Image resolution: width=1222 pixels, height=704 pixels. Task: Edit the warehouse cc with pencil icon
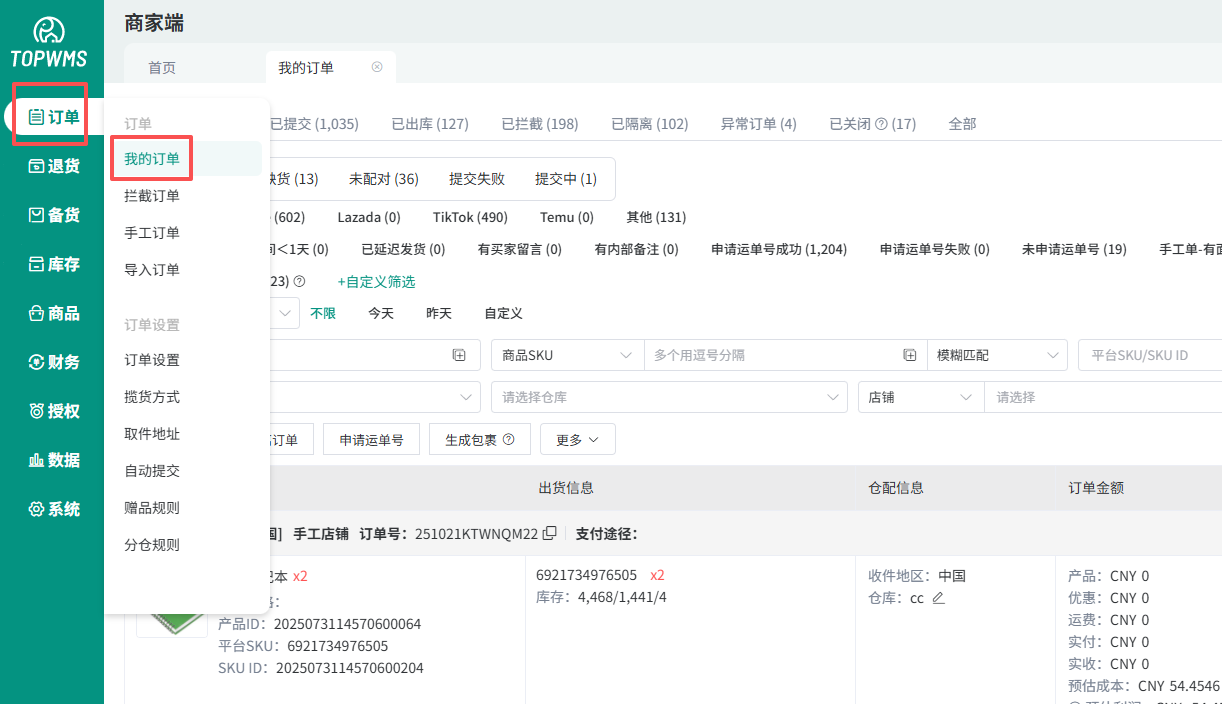pos(938,598)
